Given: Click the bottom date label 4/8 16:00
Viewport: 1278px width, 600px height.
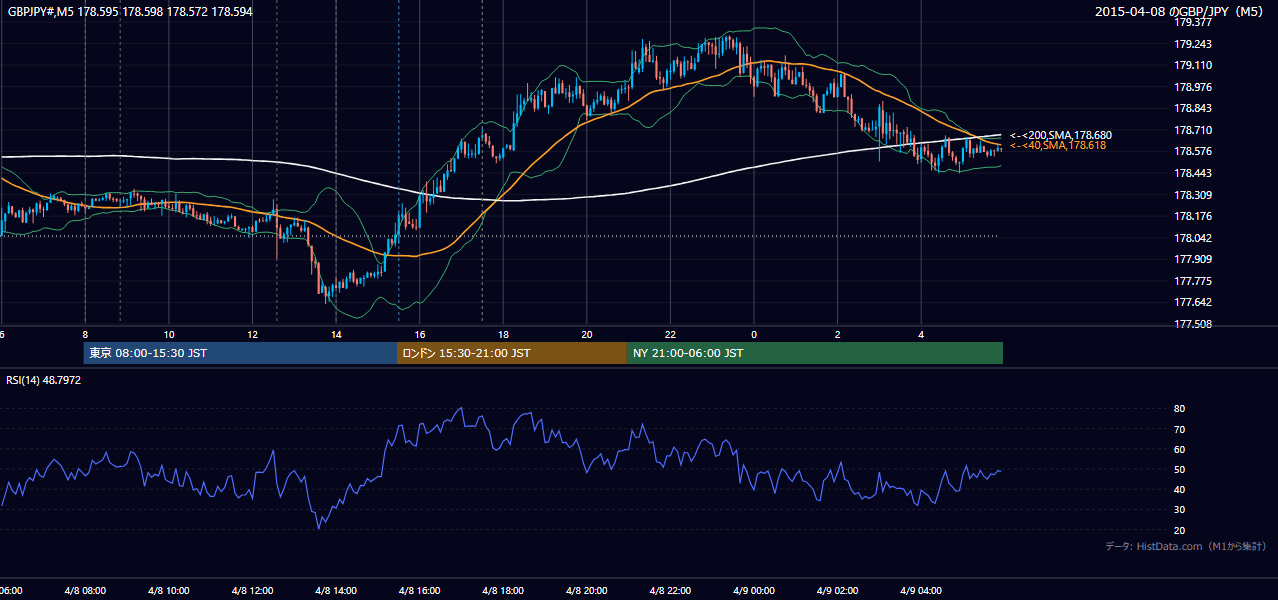Looking at the screenshot, I should (x=420, y=591).
